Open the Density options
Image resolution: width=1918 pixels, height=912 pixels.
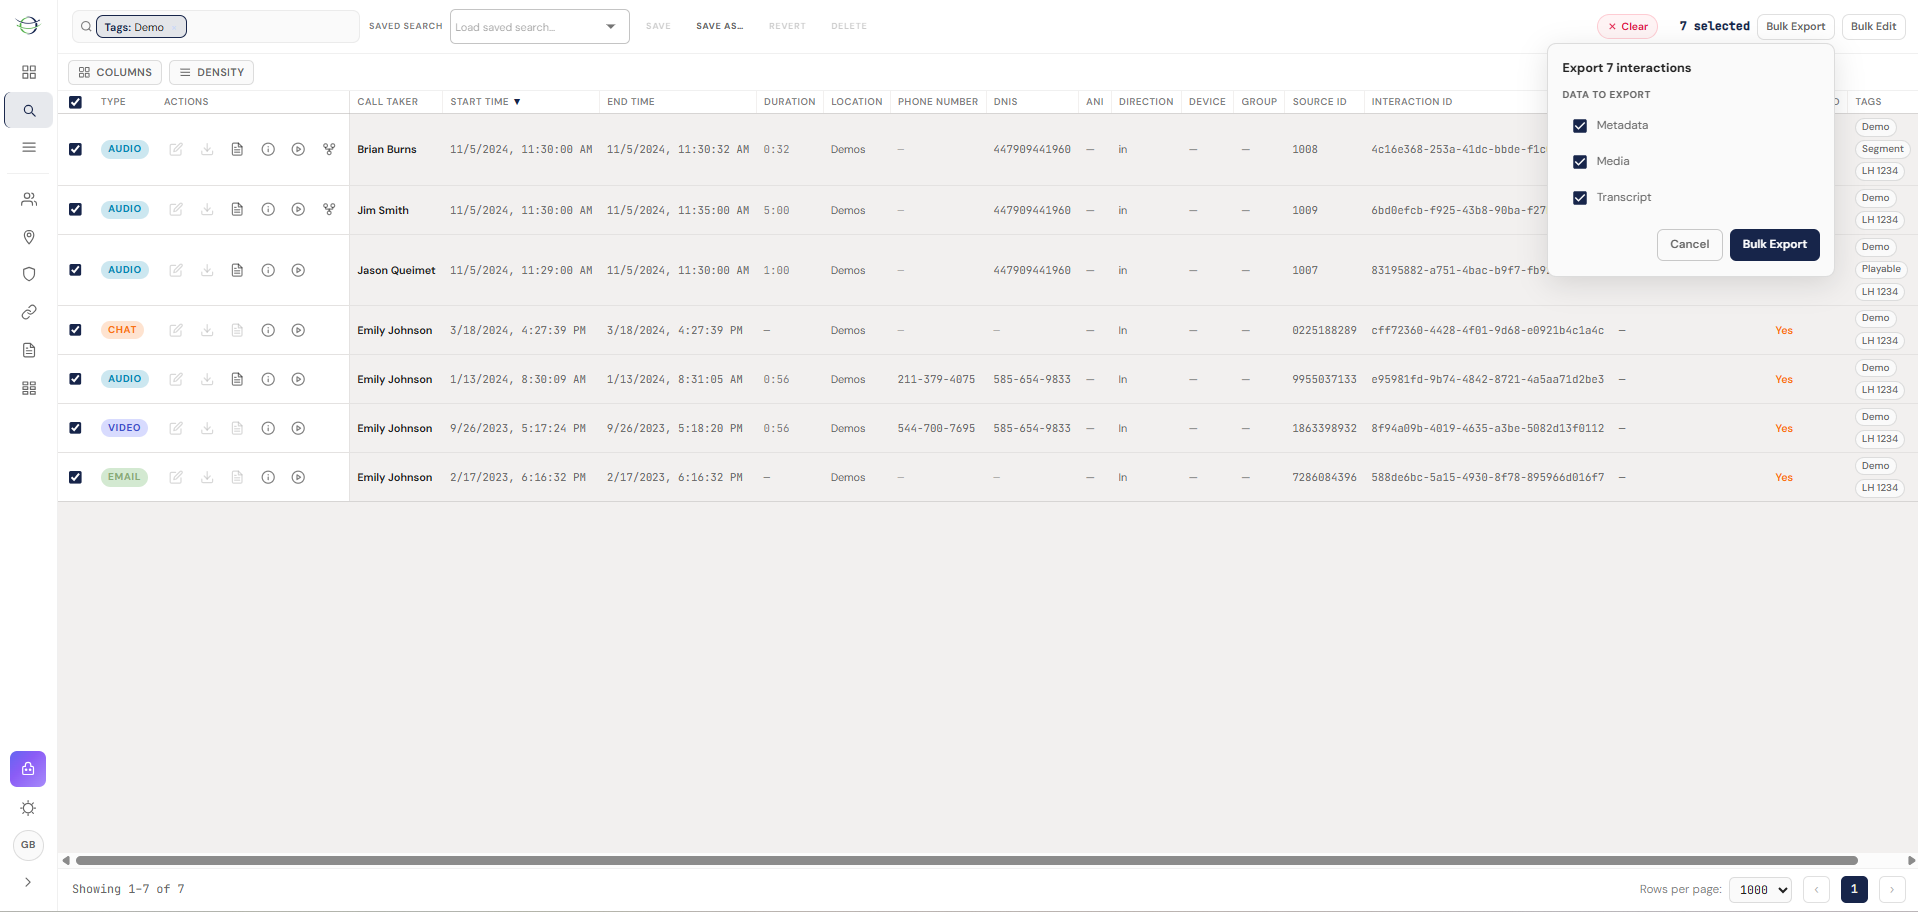(x=211, y=72)
